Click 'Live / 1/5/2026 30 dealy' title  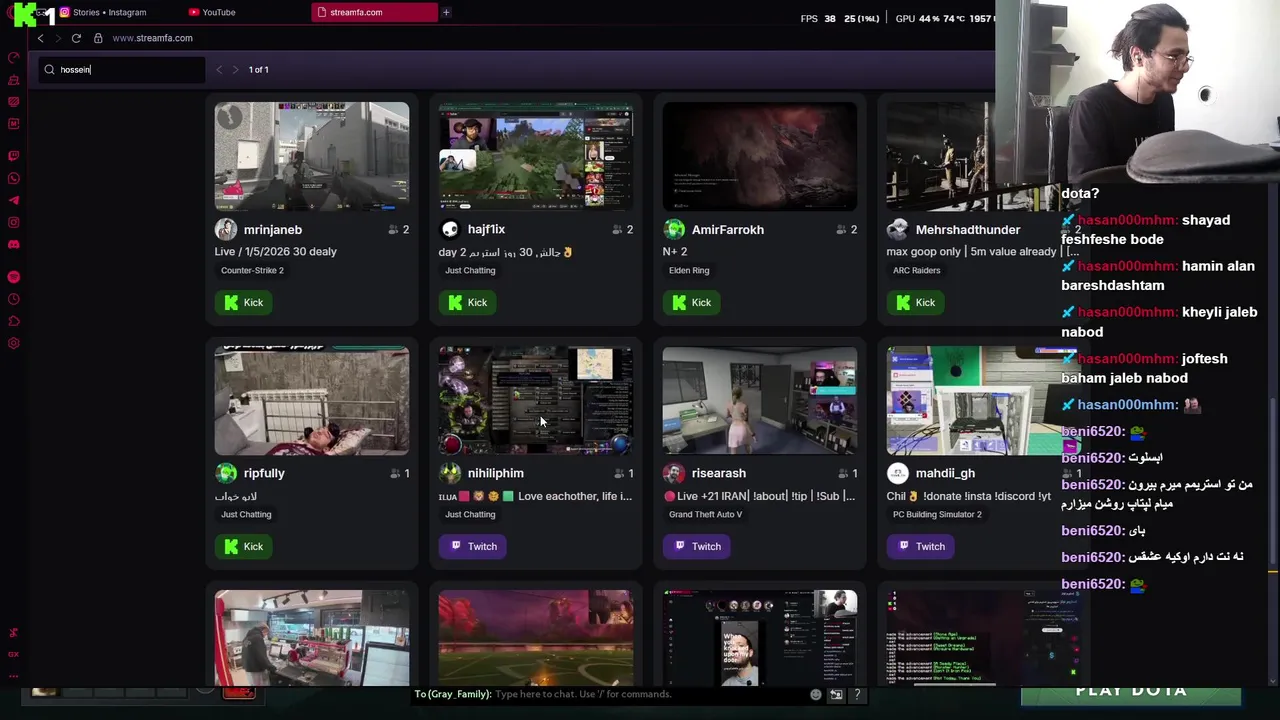click(276, 251)
